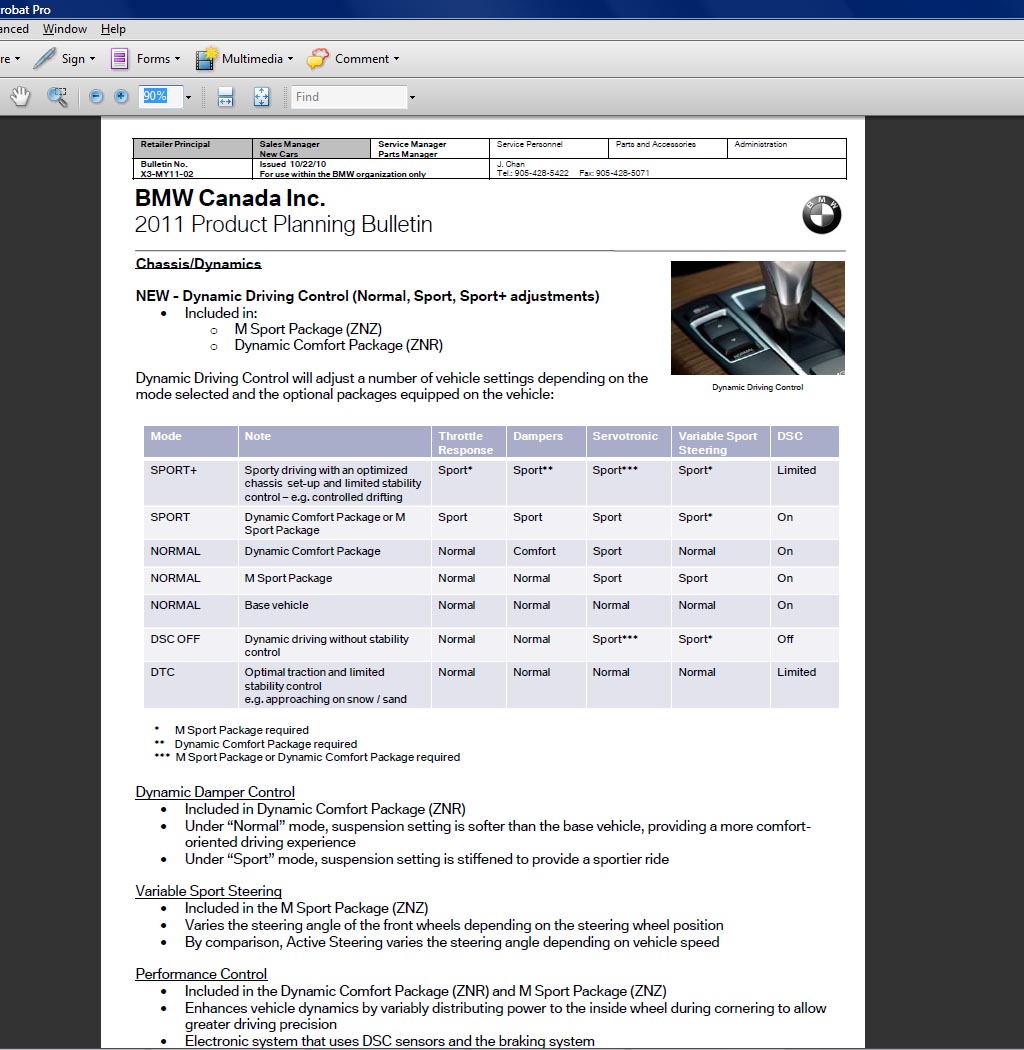Click the Dynamic Driving Control photo
The height and width of the screenshot is (1050, 1024).
coord(757,317)
